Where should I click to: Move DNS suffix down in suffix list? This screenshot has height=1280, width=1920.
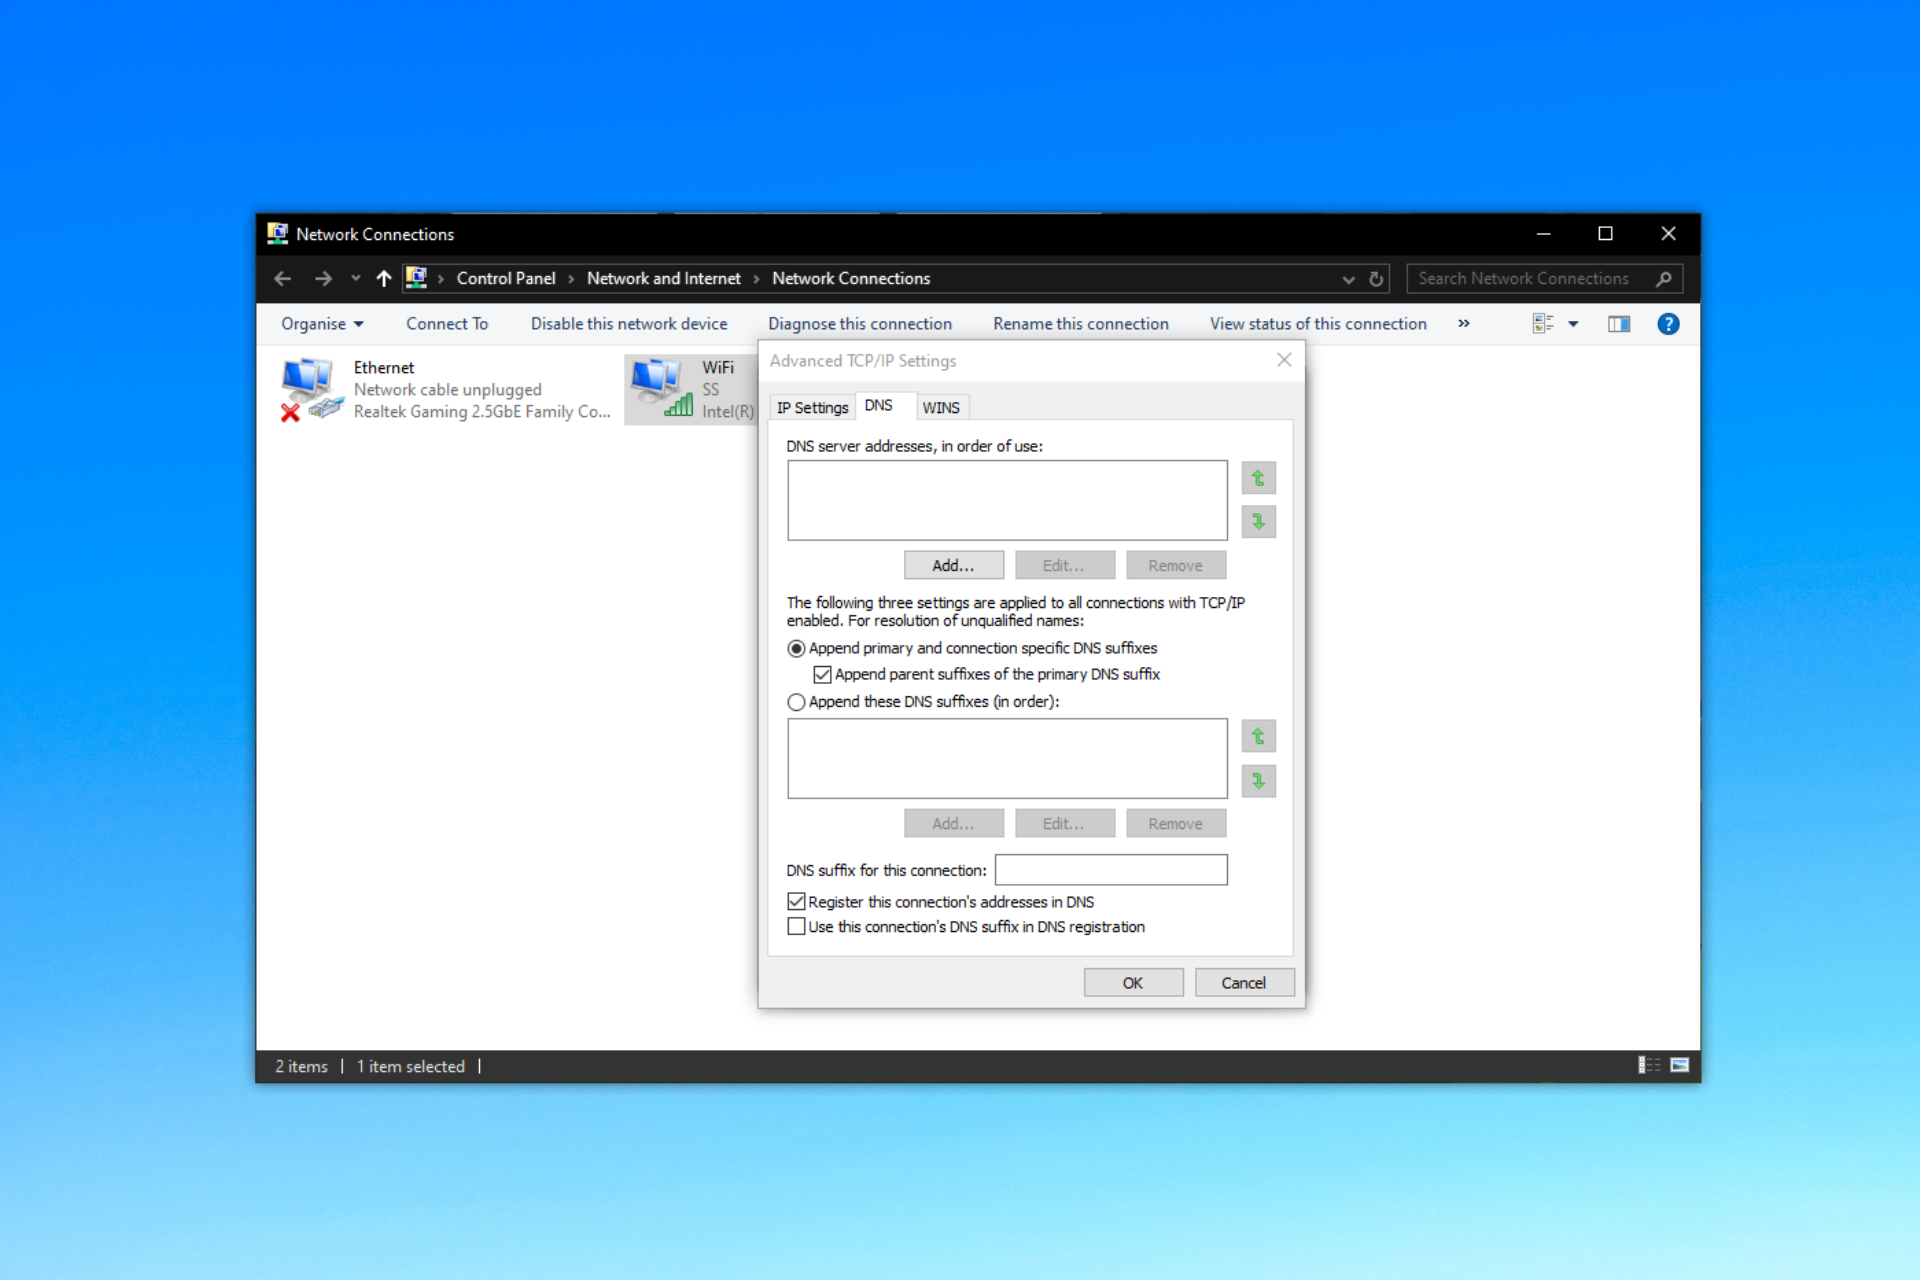click(1258, 780)
